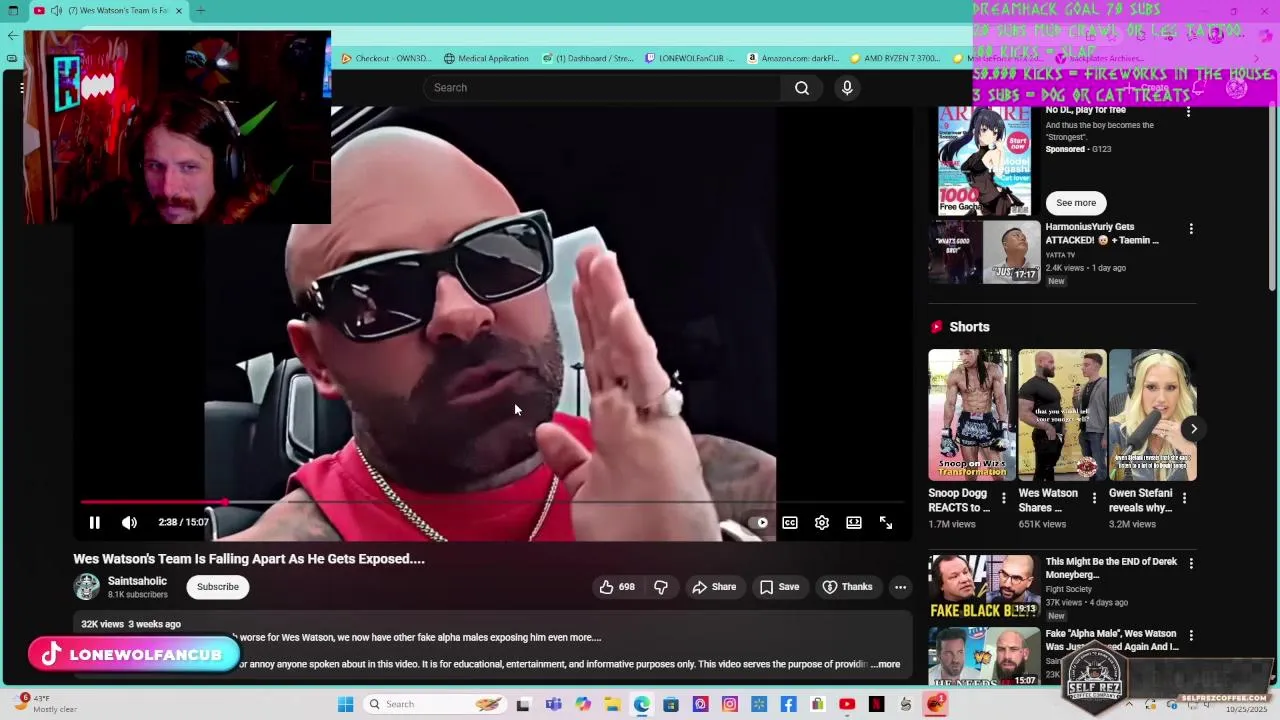
Task: Open Microsoft Teams from taskbar
Action: click(553, 704)
